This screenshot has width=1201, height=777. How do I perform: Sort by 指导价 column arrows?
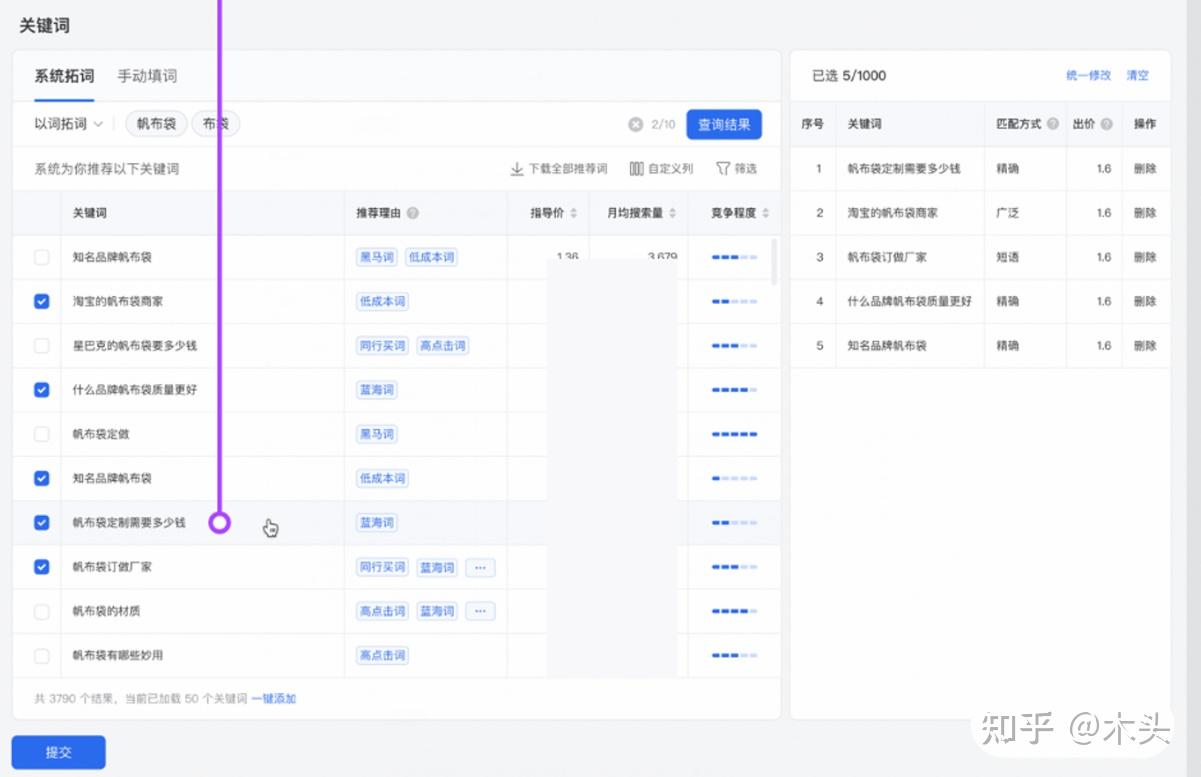(x=574, y=213)
